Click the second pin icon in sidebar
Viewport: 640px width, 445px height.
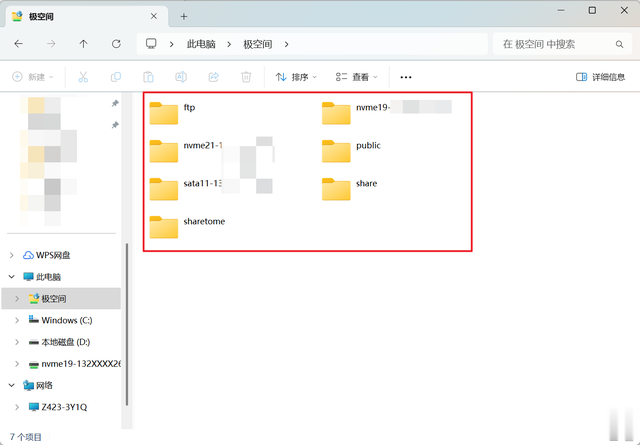click(115, 125)
